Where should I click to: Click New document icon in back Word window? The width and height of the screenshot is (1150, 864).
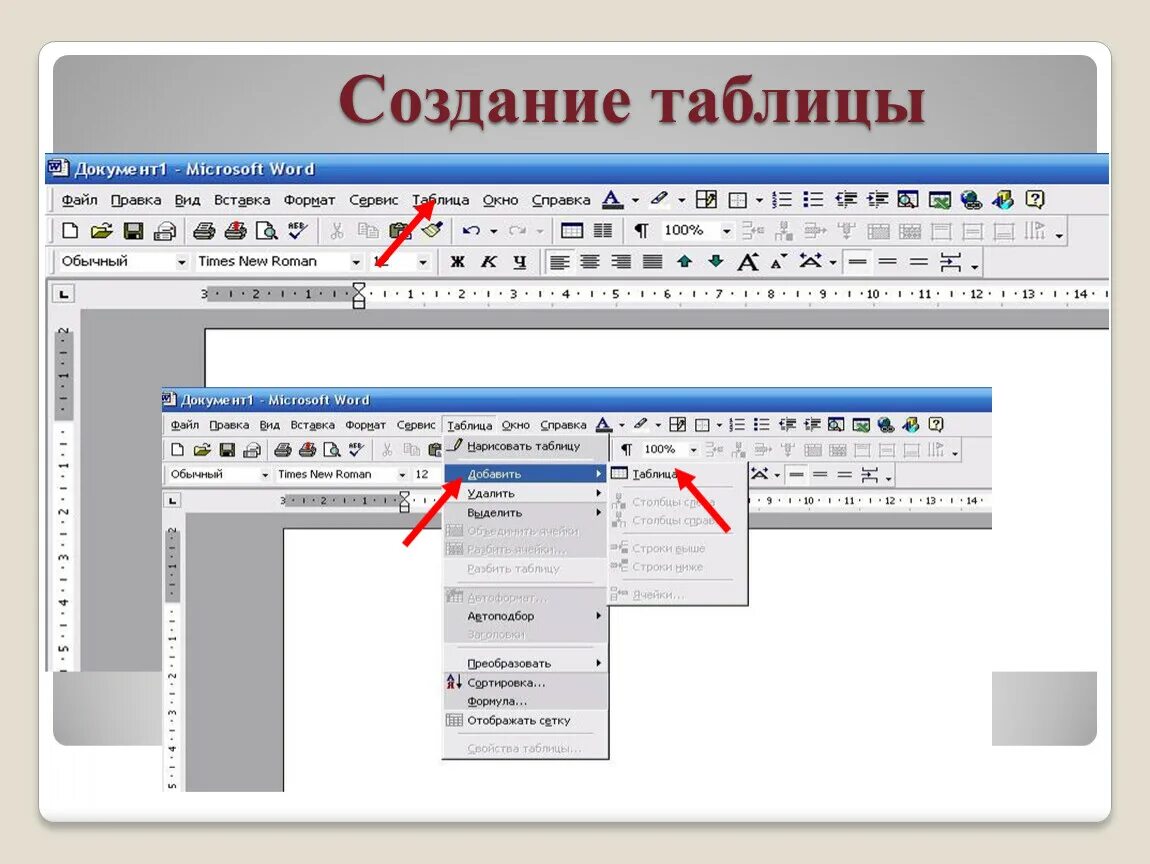point(70,231)
